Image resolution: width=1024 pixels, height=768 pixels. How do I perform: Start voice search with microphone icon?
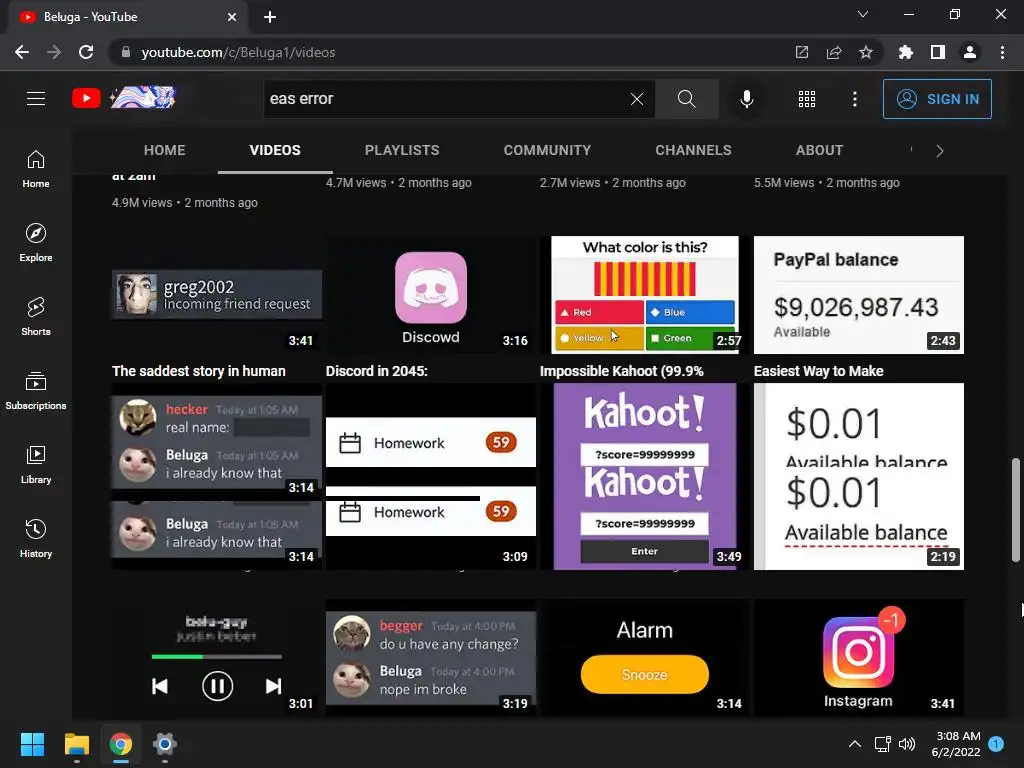746,99
